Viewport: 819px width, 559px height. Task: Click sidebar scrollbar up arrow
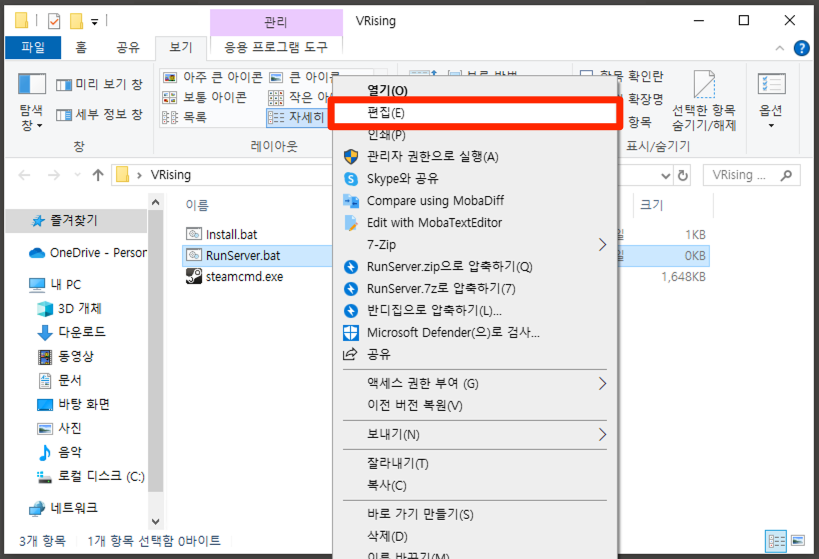(155, 202)
